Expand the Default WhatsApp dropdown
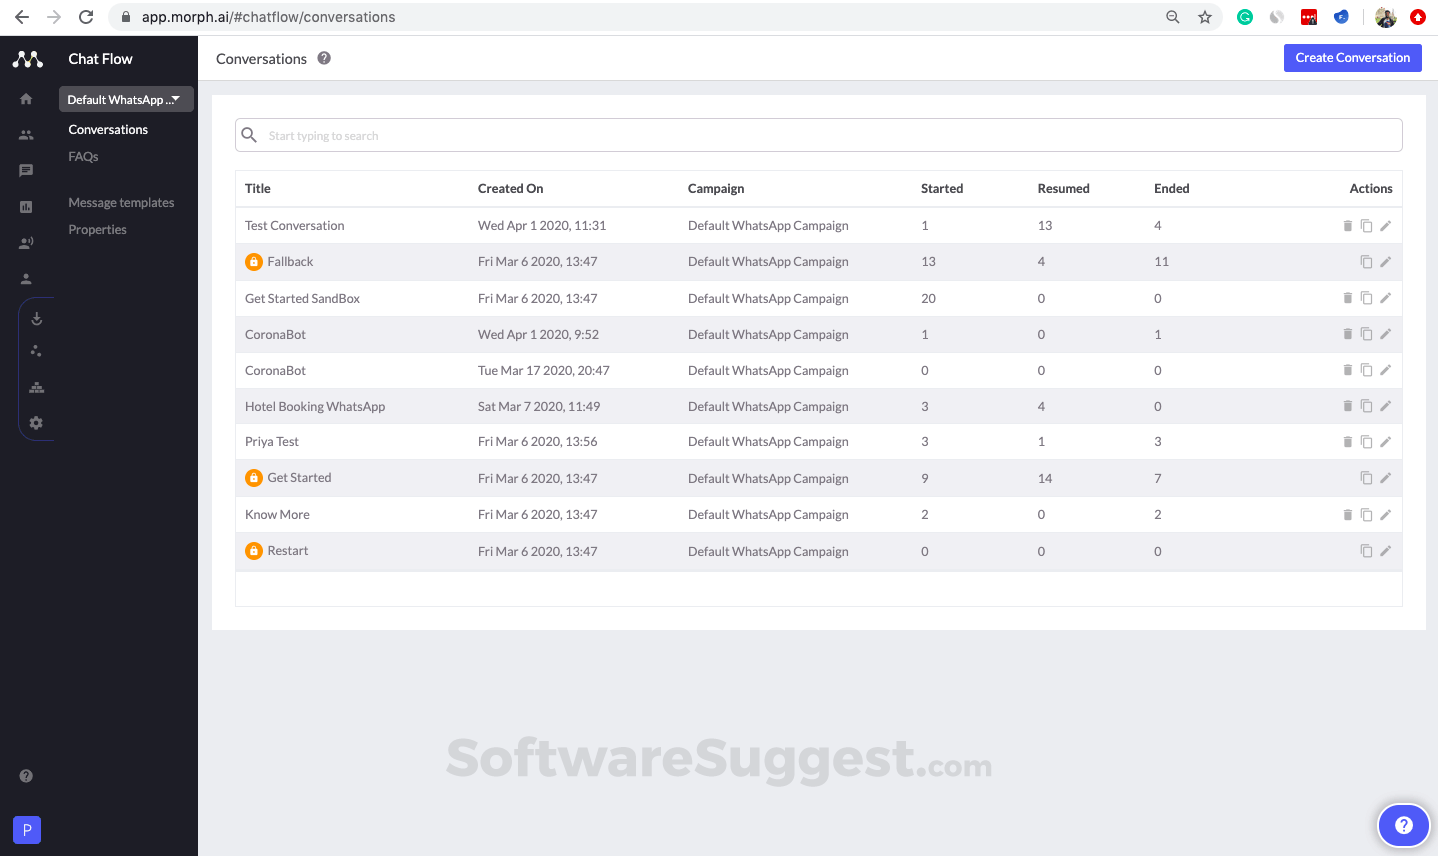1438x856 pixels. (125, 99)
